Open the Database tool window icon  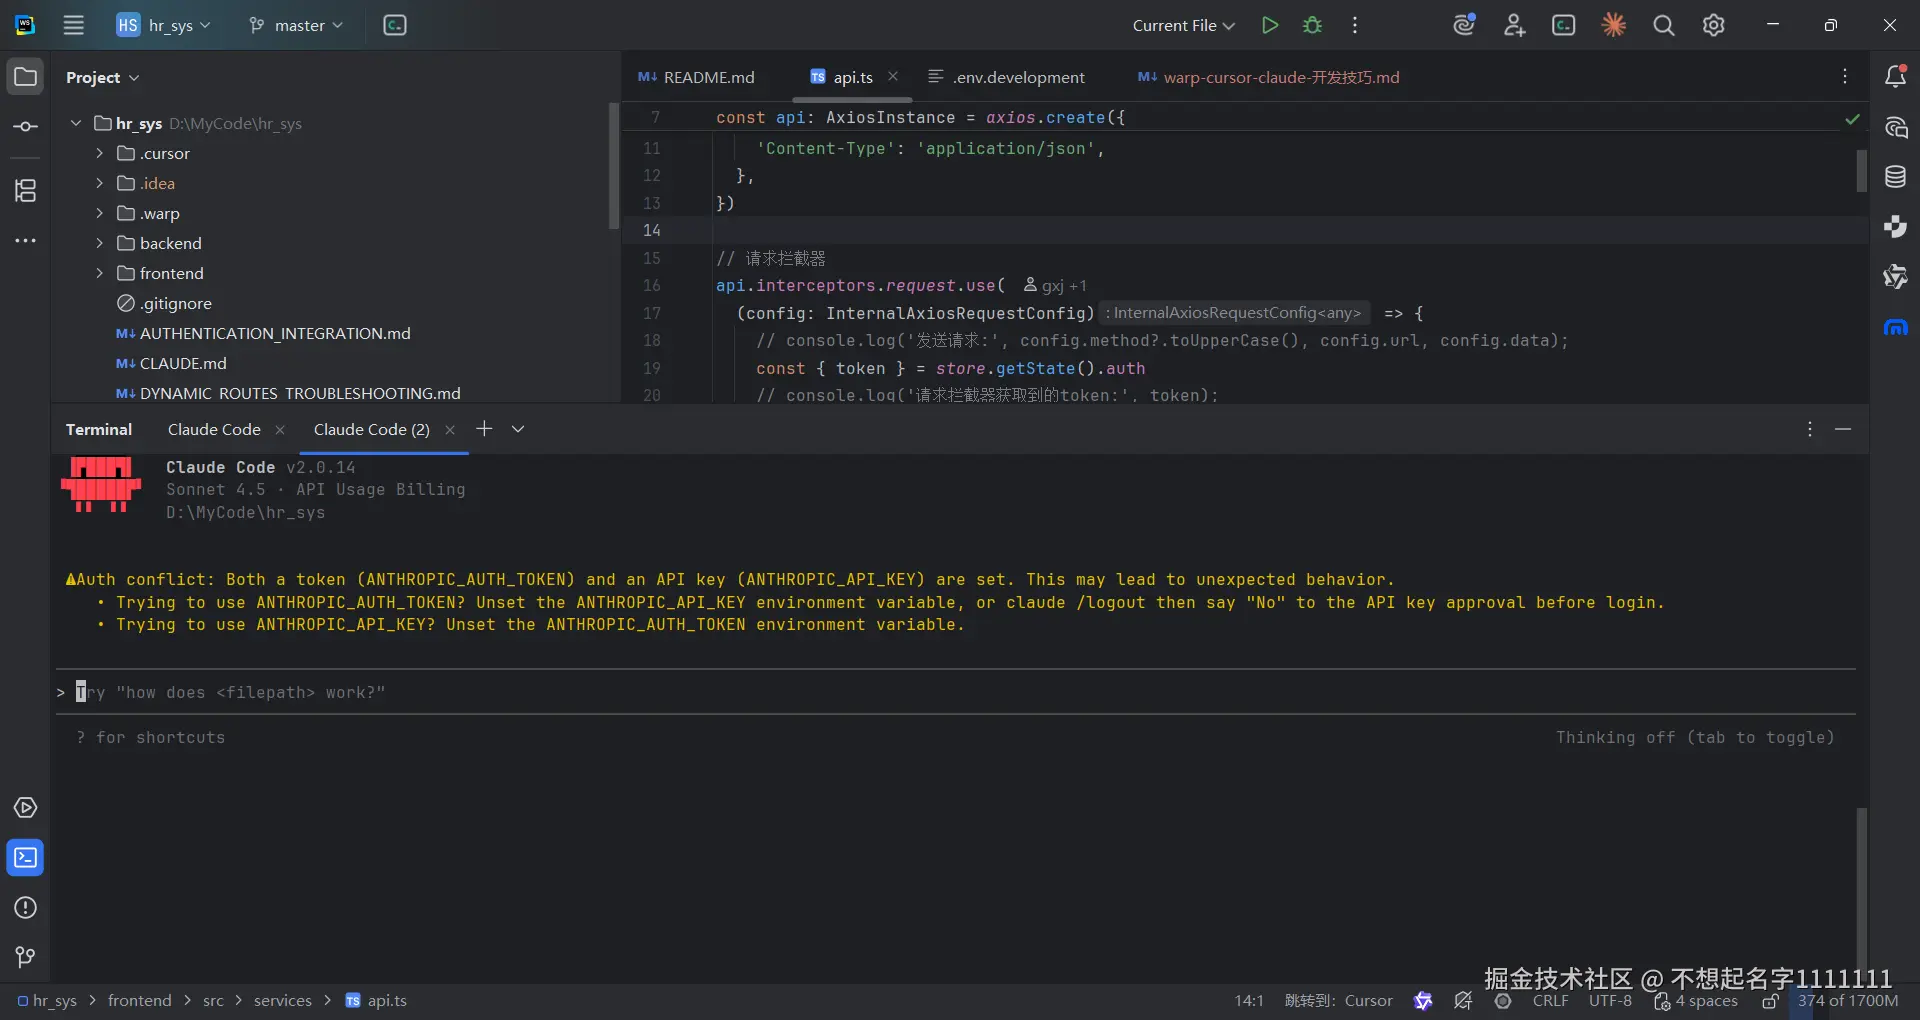tap(1895, 177)
